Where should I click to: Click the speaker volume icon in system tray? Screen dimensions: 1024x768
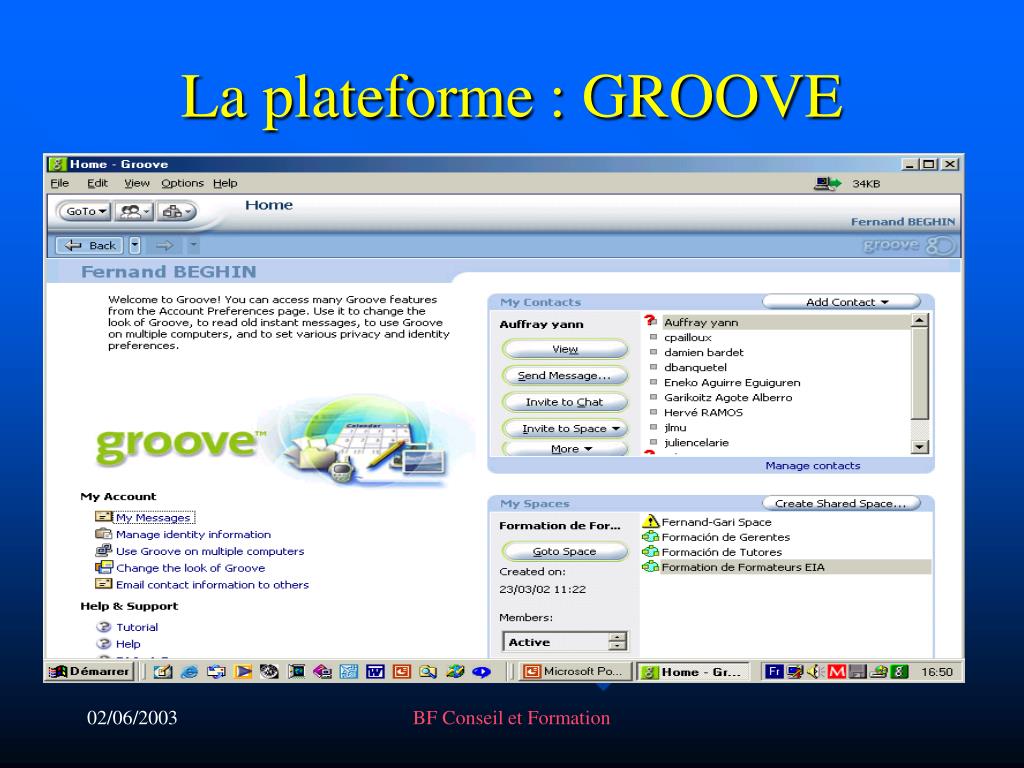click(814, 671)
